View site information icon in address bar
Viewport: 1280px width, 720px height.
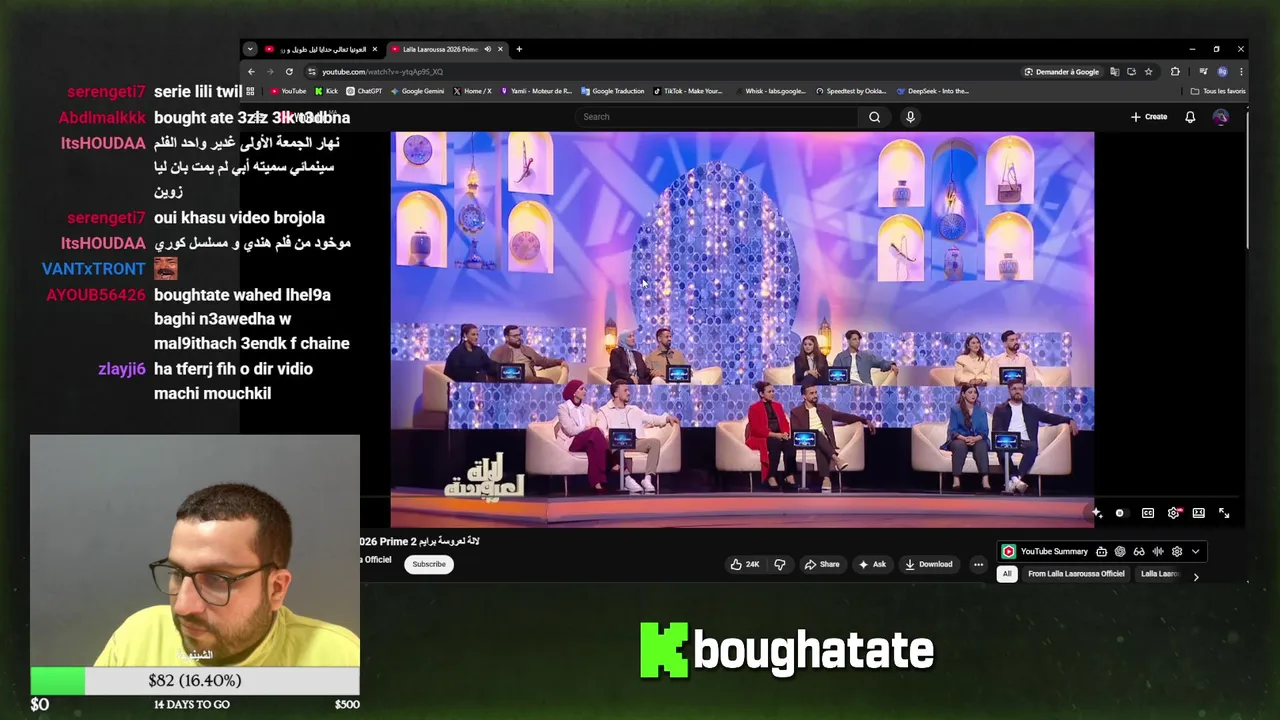pyautogui.click(x=312, y=72)
